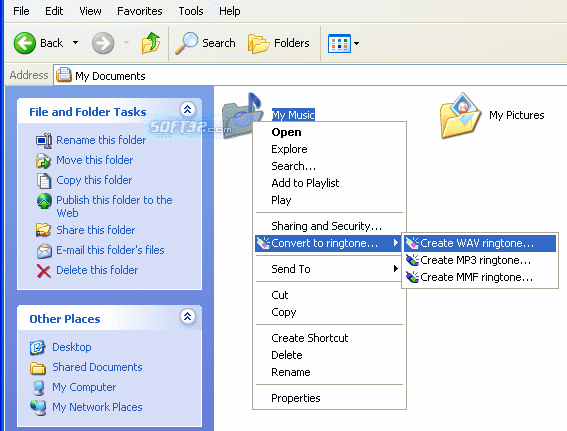Expand the Send To submenu
567x431 pixels.
tap(329, 269)
